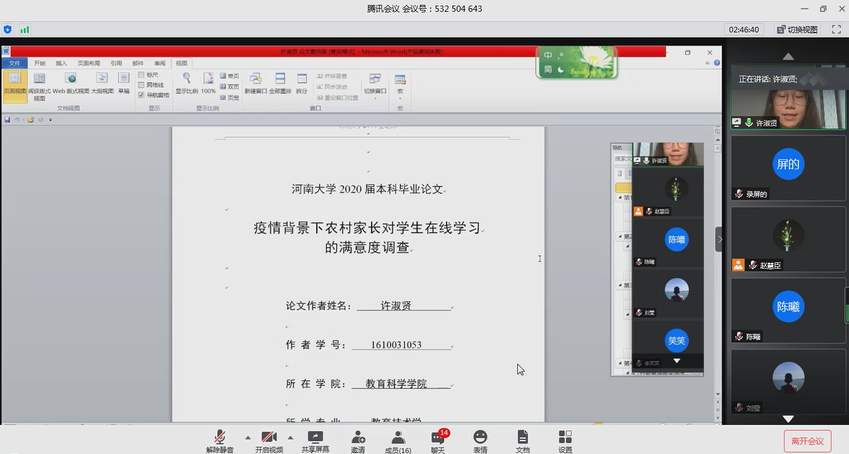Click 全部重排 arrange all
Viewport: 849px width, 454px height.
pyautogui.click(x=280, y=83)
